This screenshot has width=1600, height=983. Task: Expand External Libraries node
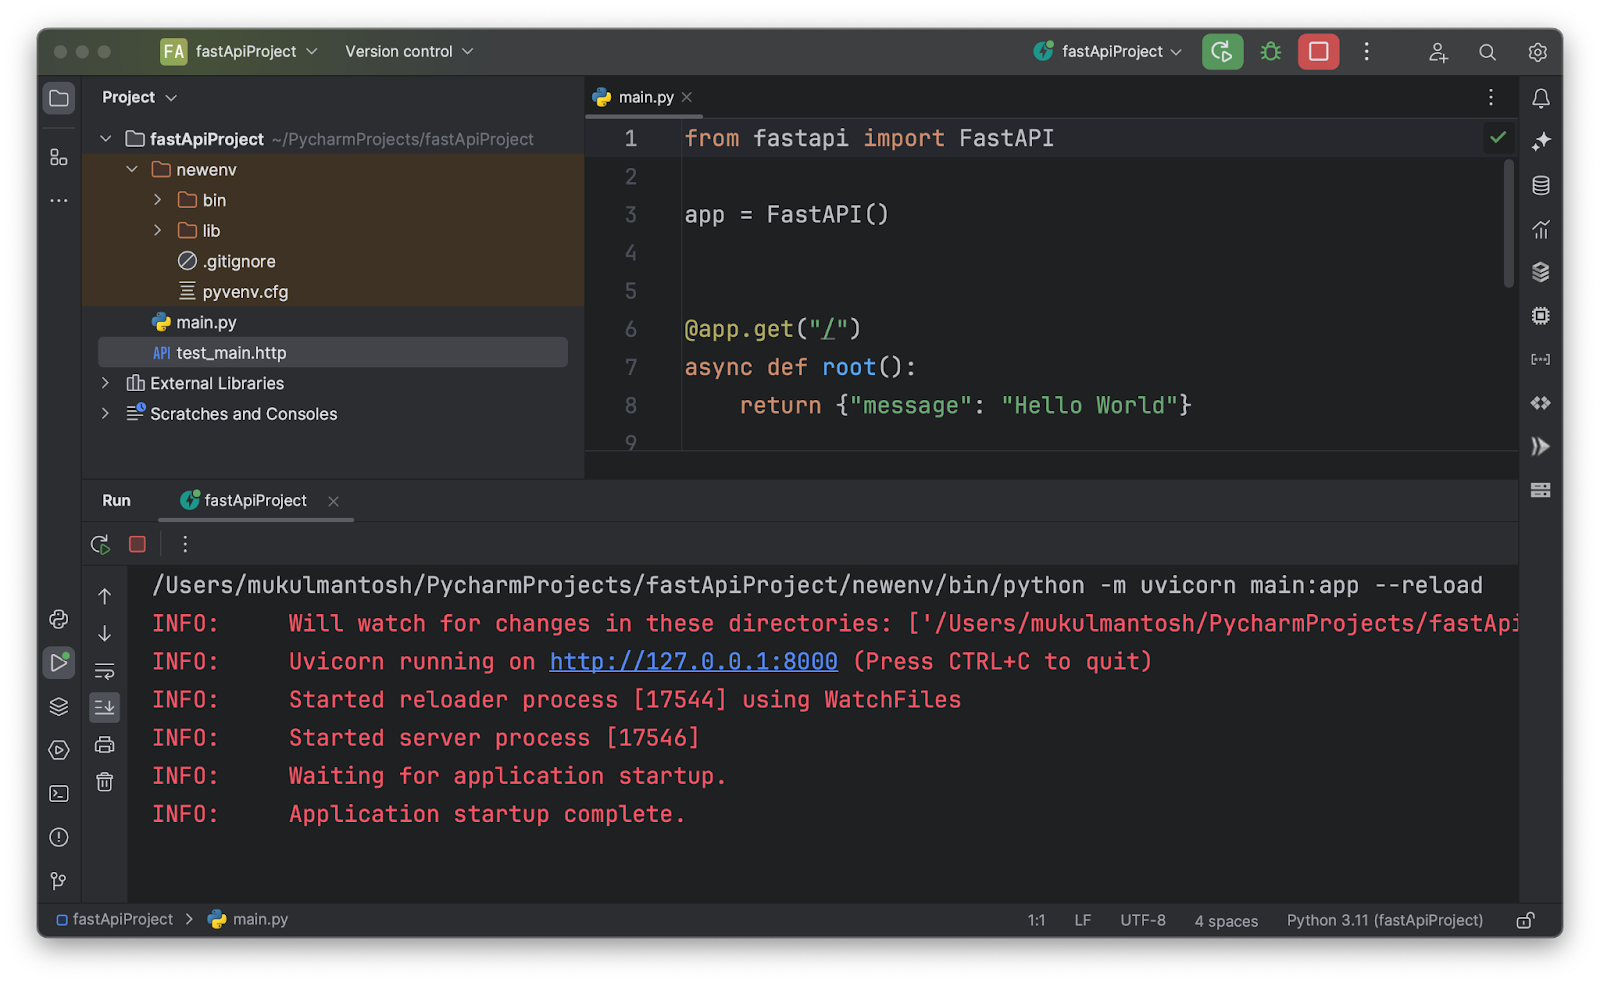(106, 383)
